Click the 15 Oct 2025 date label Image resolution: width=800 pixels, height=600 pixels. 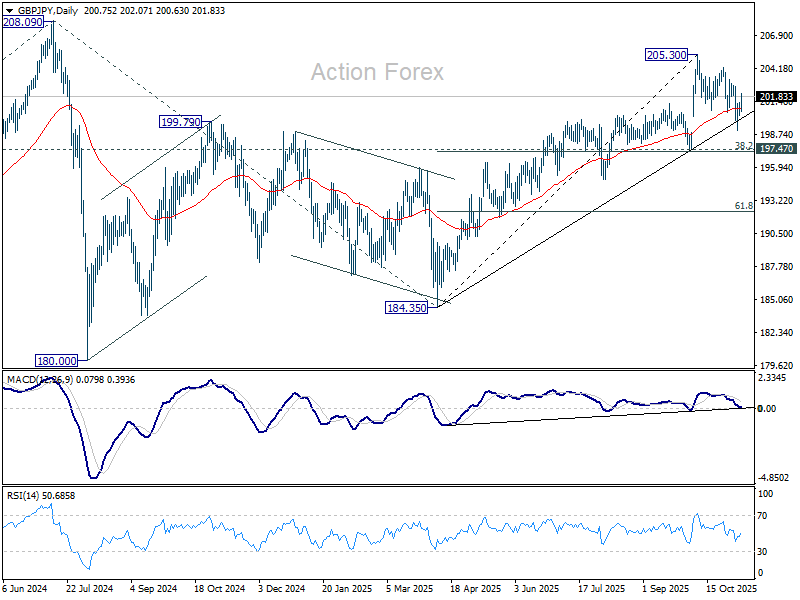coord(731,588)
